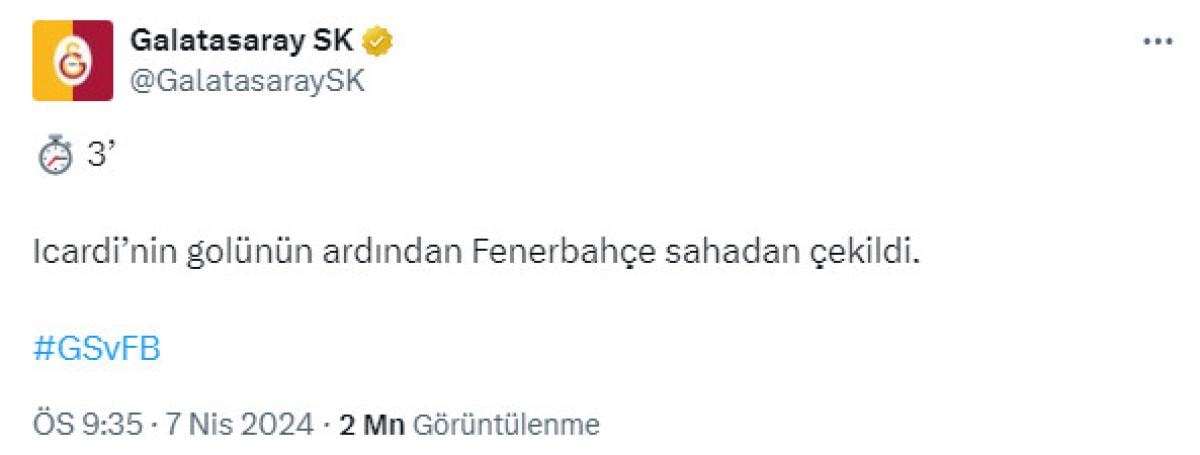Open the three-dot more options menu
The image size is (1200, 455).
click(1157, 41)
